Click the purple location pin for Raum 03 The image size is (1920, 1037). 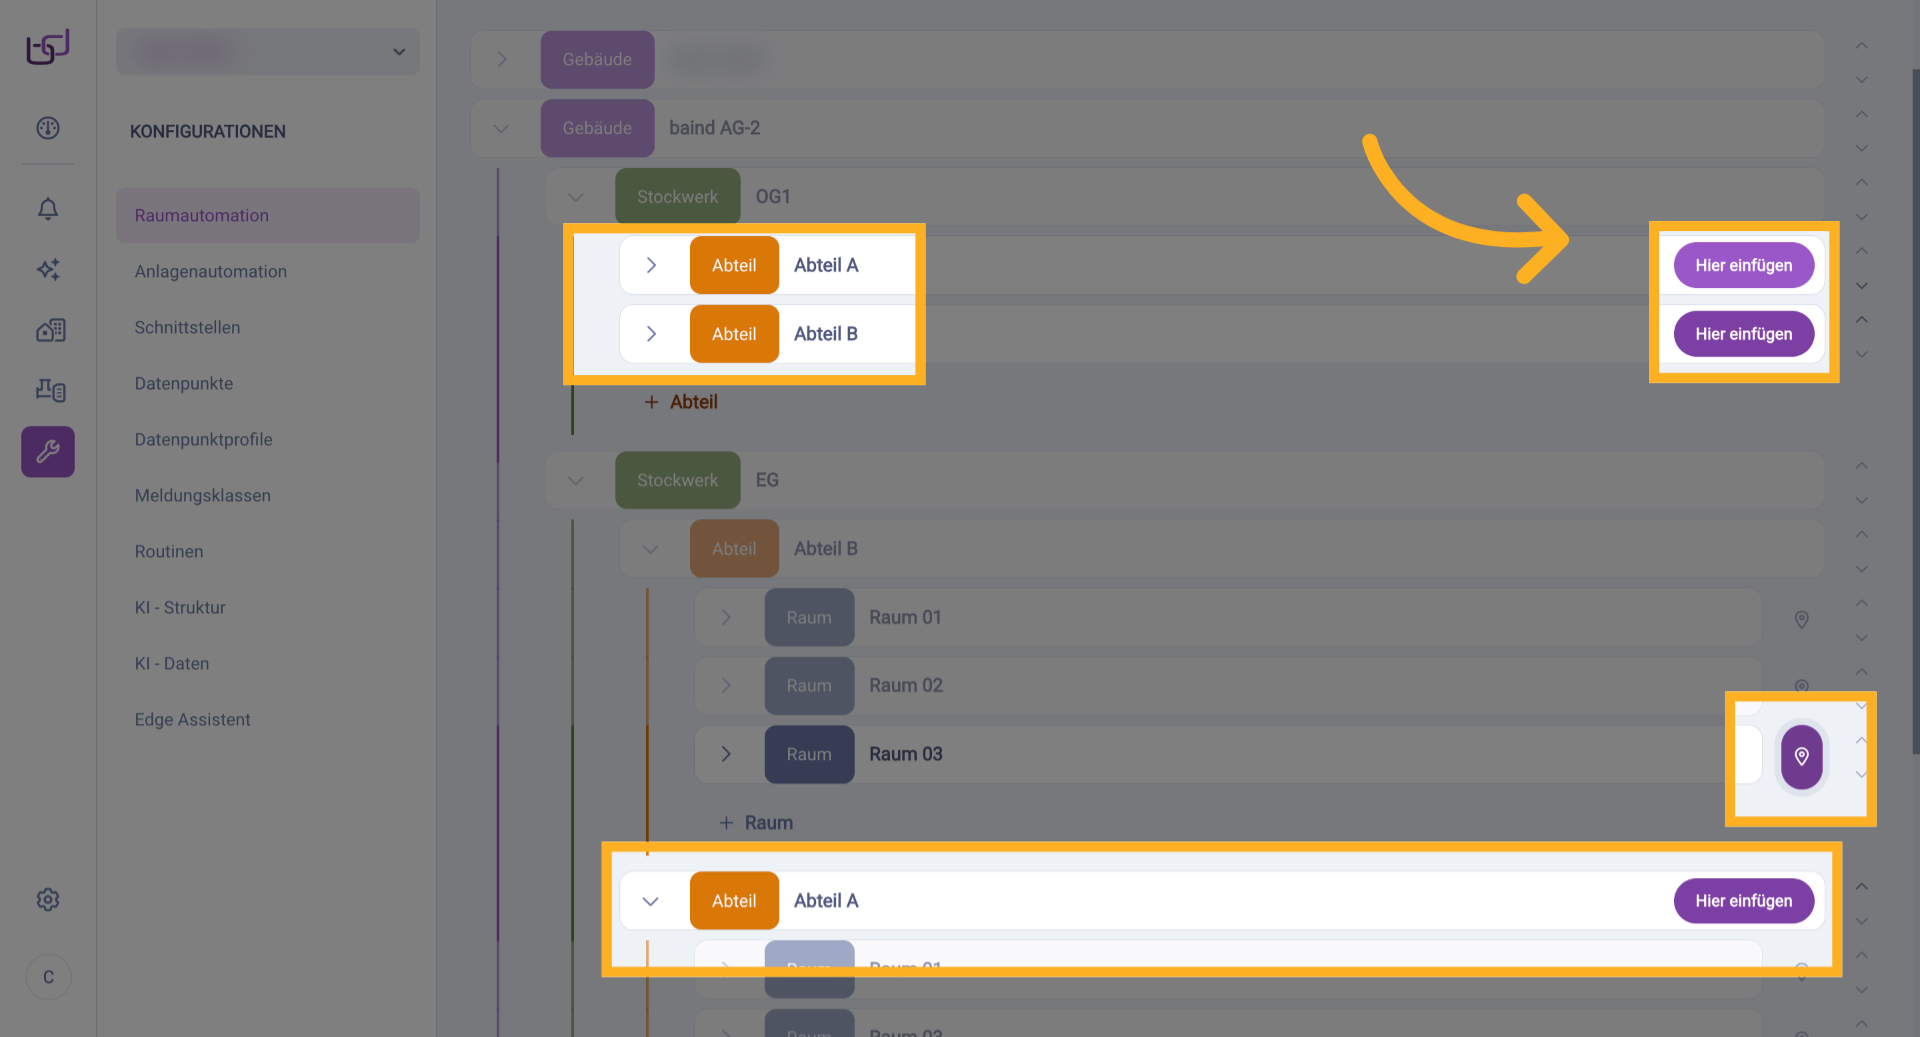click(1801, 756)
